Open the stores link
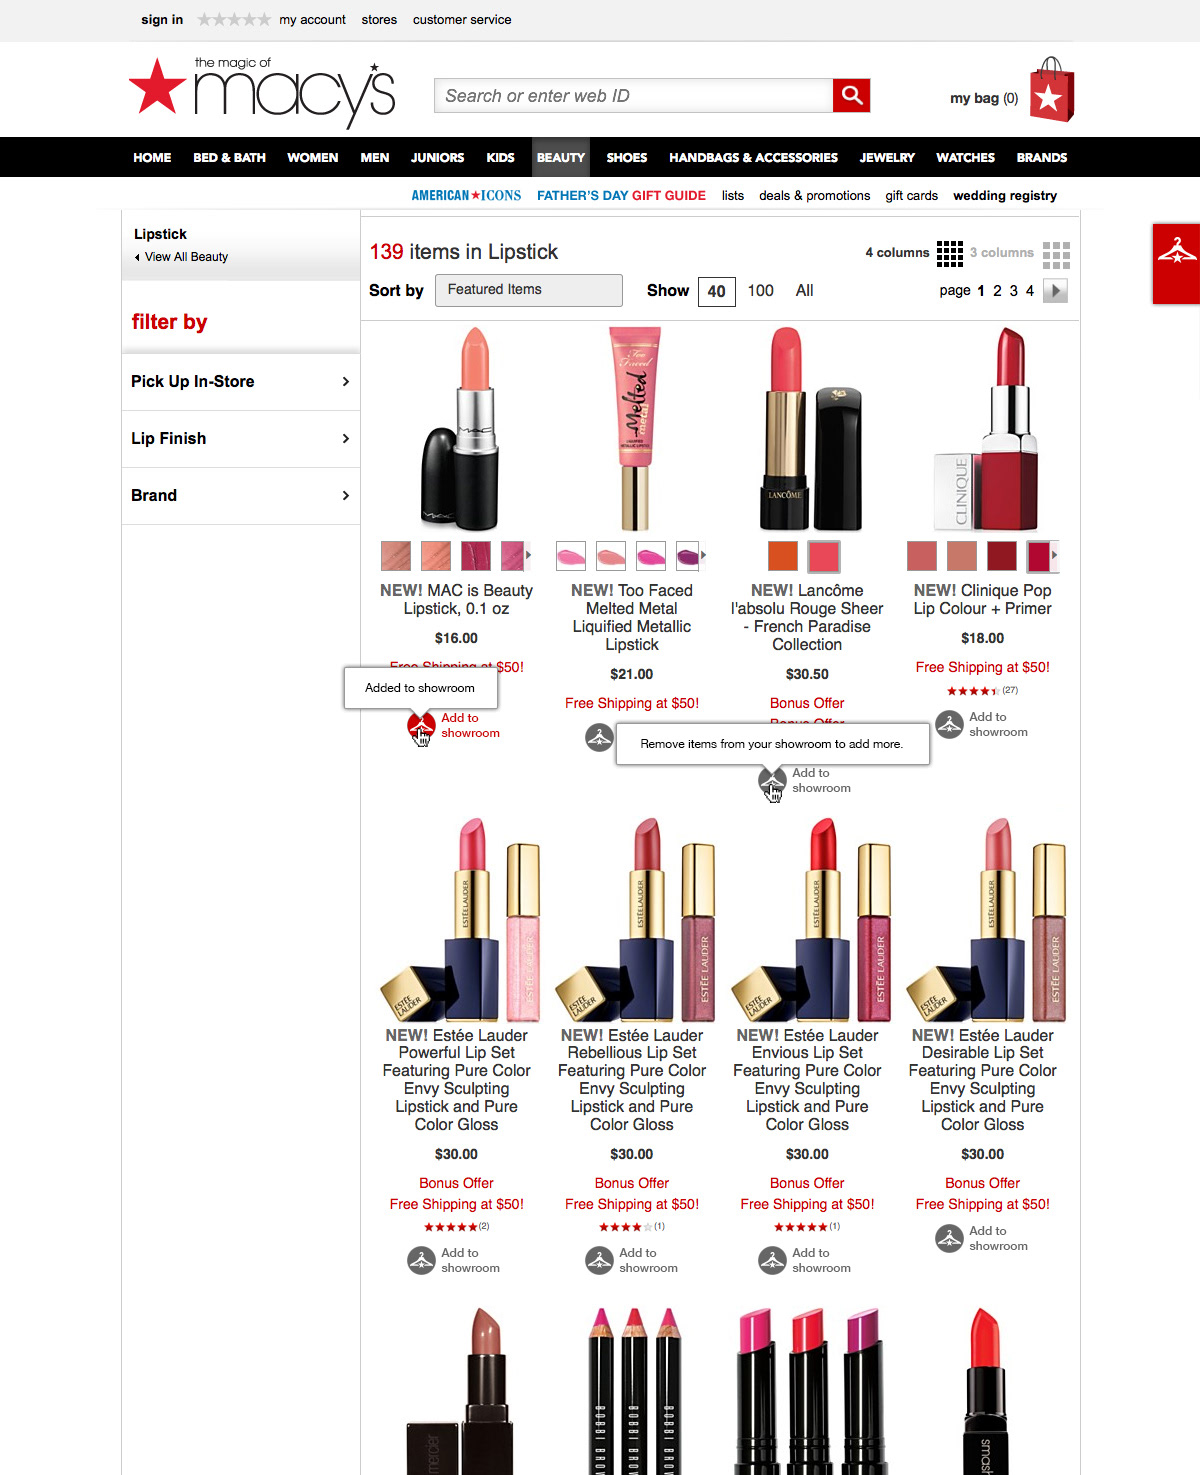This screenshot has width=1200, height=1475. tap(379, 19)
